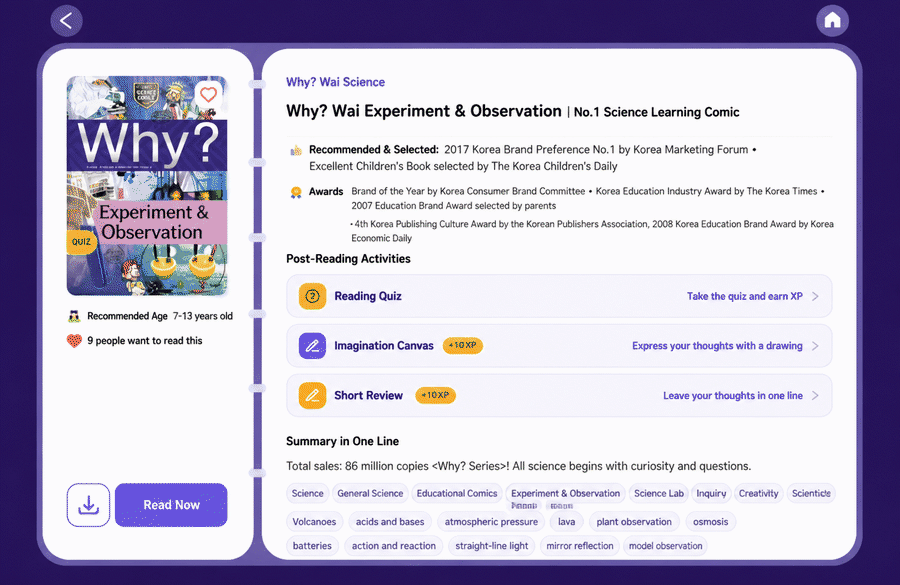
Task: Click the Reading Quiz orange icon
Action: [312, 296]
